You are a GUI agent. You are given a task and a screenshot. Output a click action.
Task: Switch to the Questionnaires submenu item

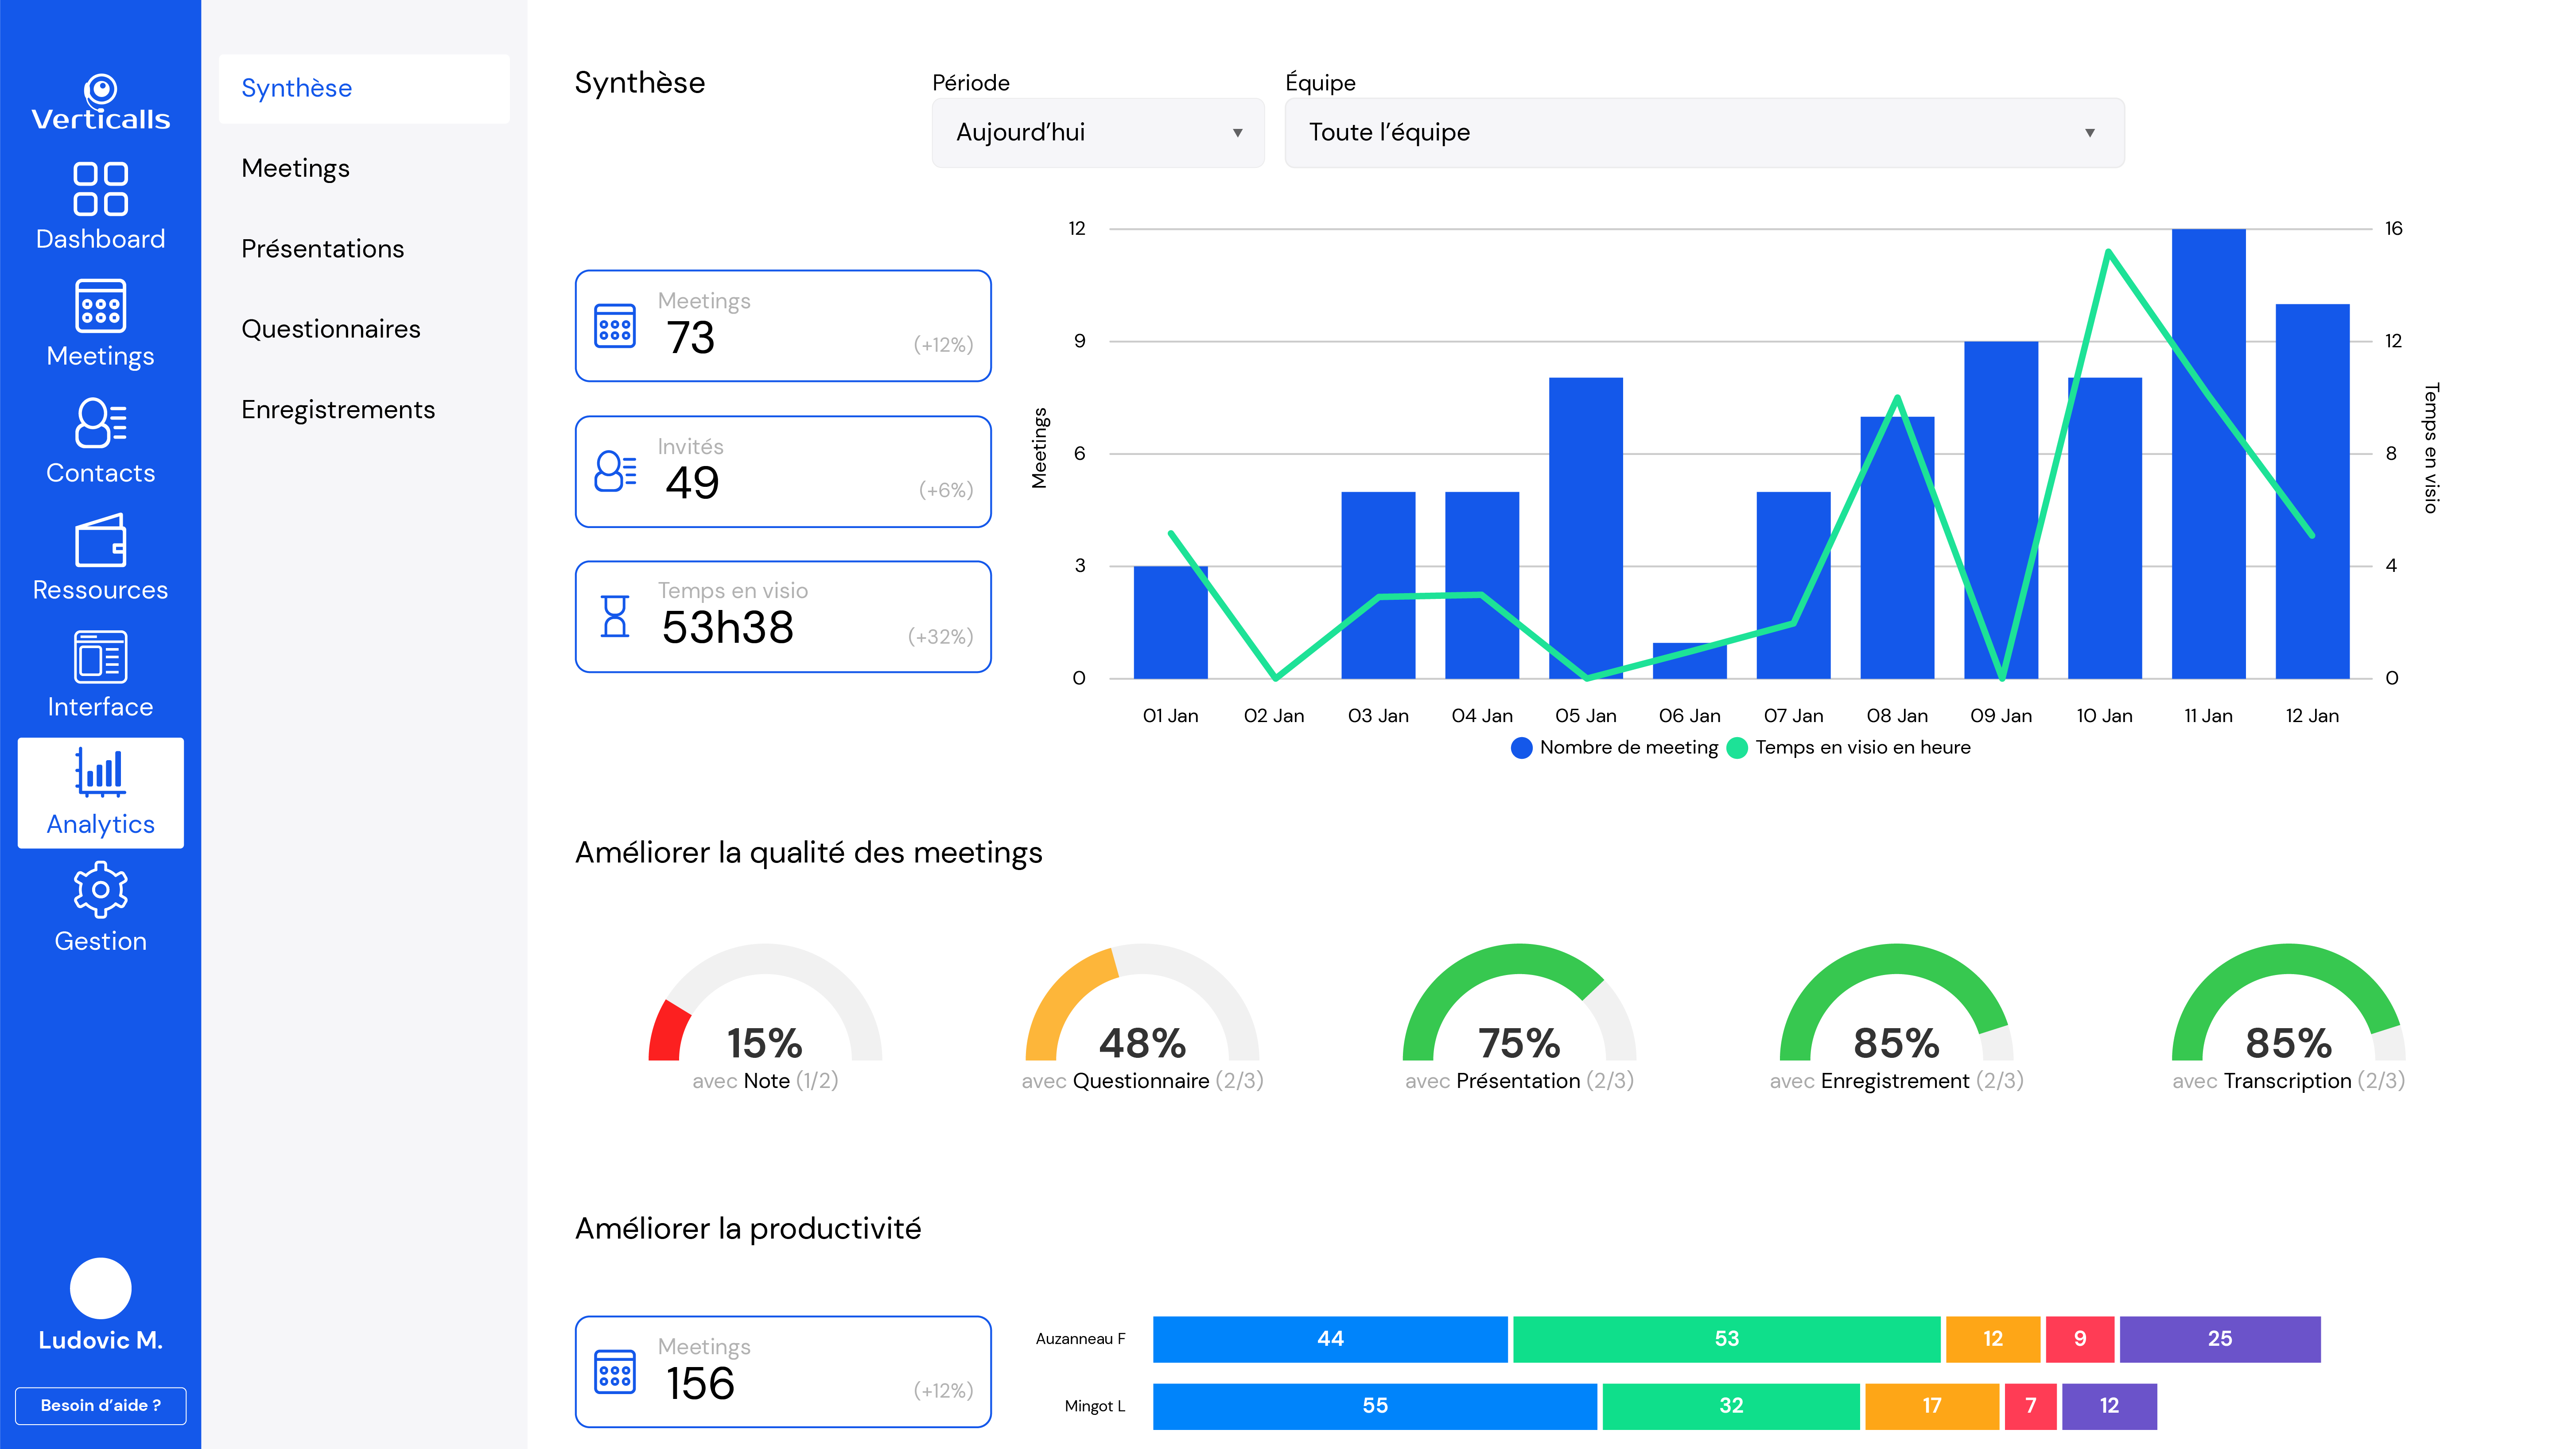point(330,329)
